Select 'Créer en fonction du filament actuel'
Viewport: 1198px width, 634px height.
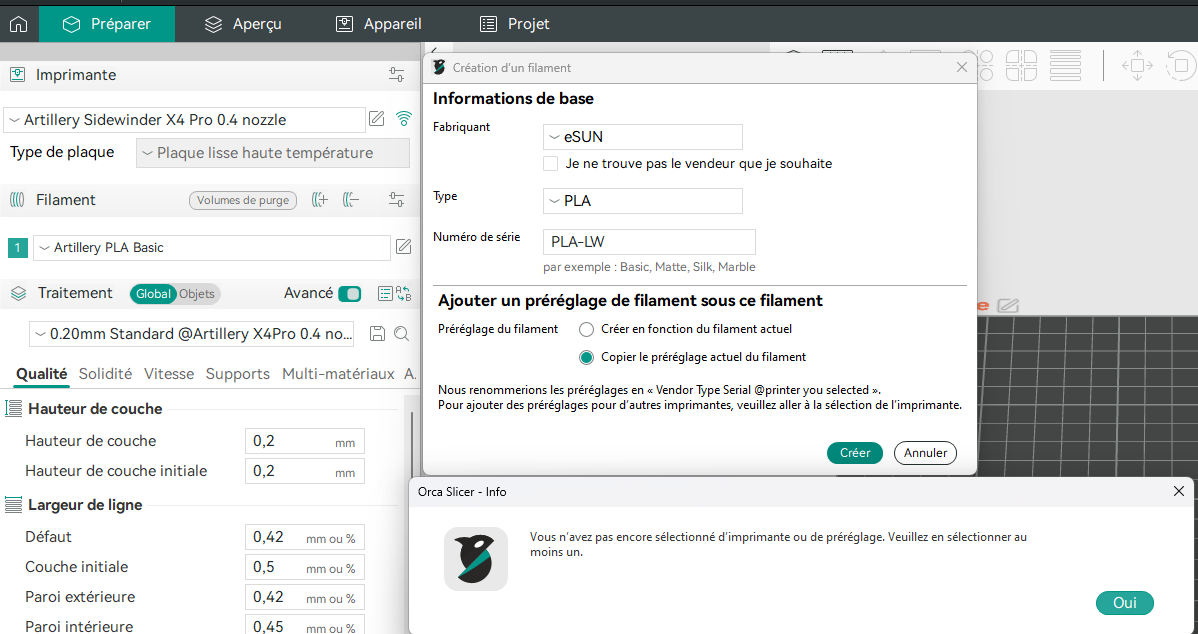coord(587,329)
